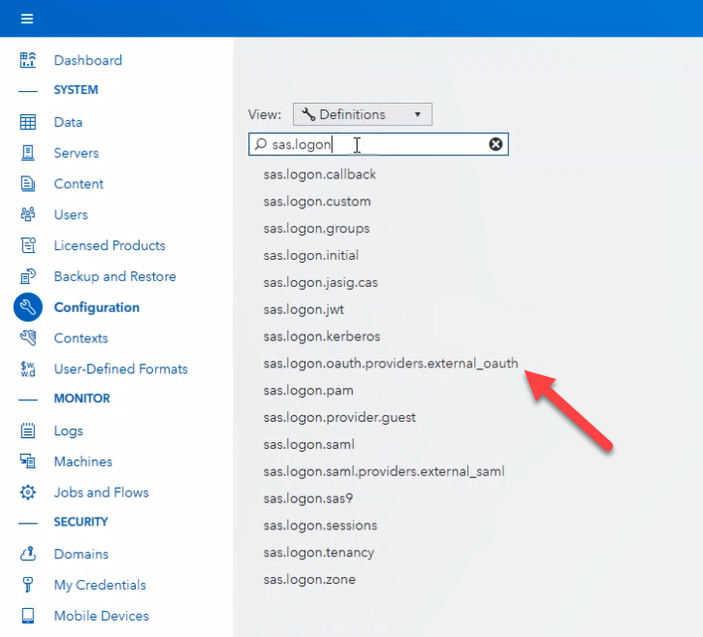
Task: Open Backup and Restore label
Action: (115, 276)
